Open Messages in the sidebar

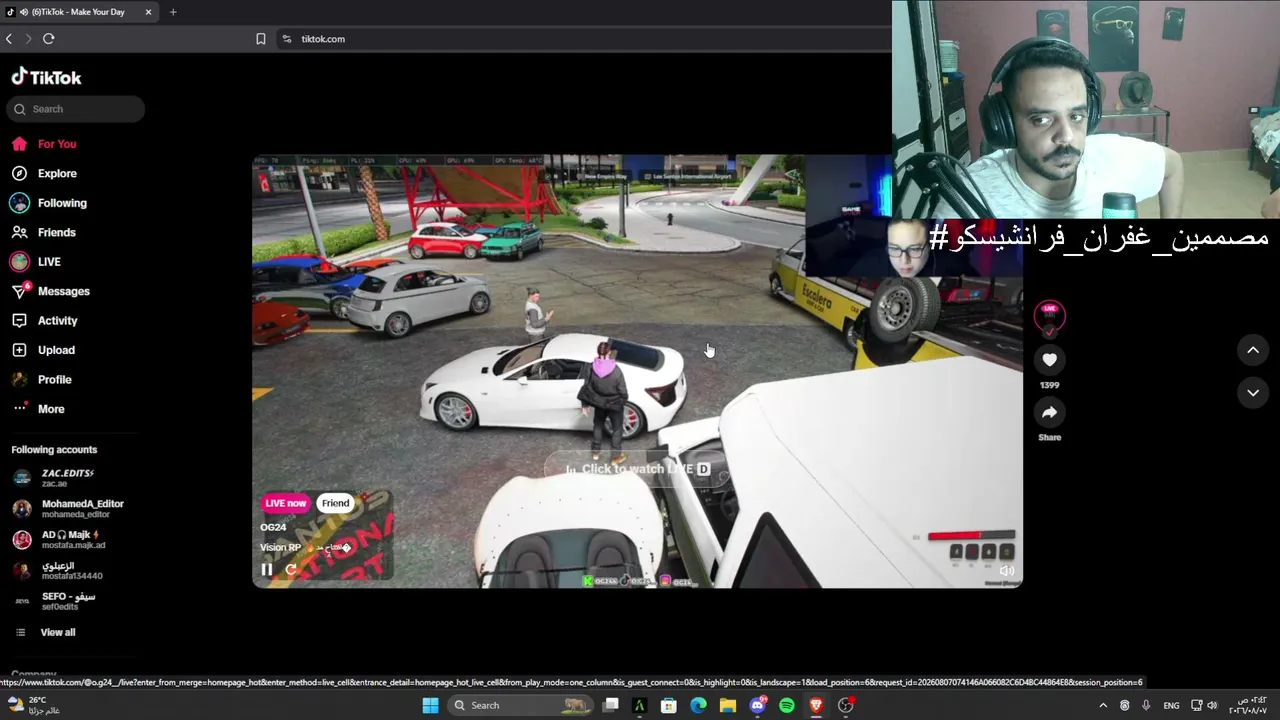63,291
